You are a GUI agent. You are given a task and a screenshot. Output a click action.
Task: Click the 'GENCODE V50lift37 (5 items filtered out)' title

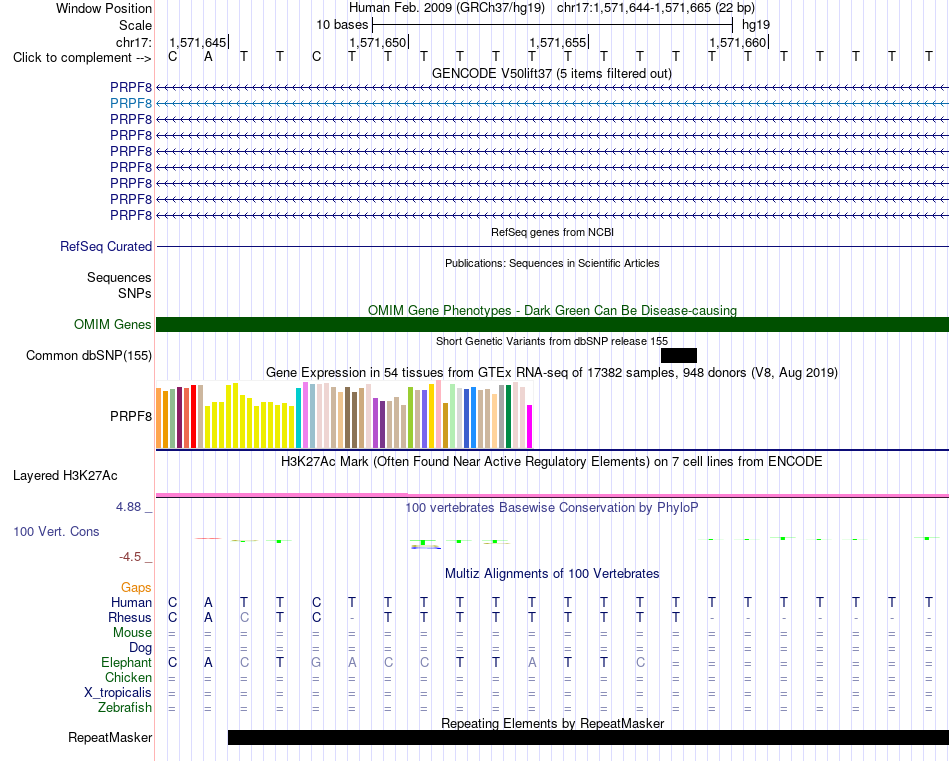pos(552,73)
